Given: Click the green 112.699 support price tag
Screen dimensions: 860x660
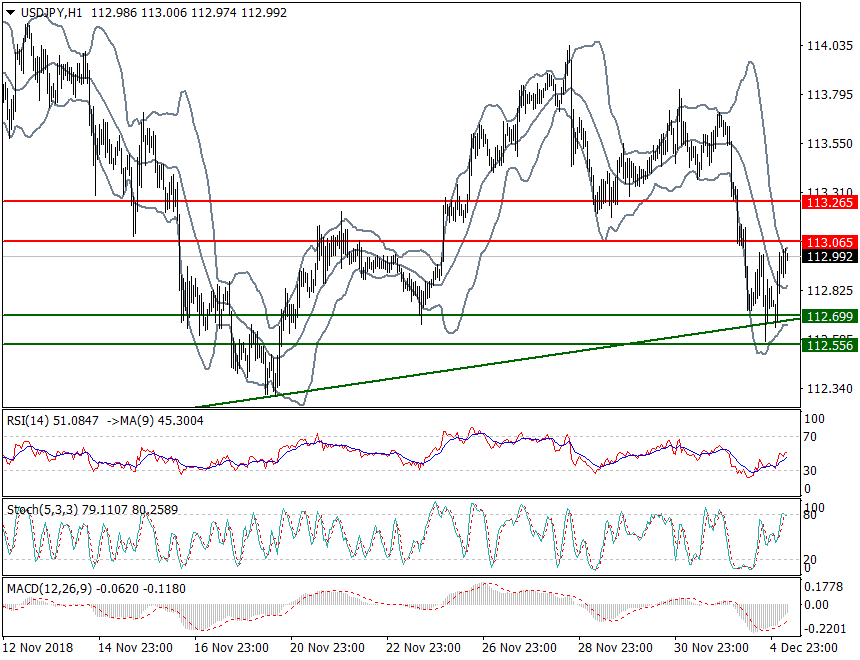Looking at the screenshot, I should (830, 316).
